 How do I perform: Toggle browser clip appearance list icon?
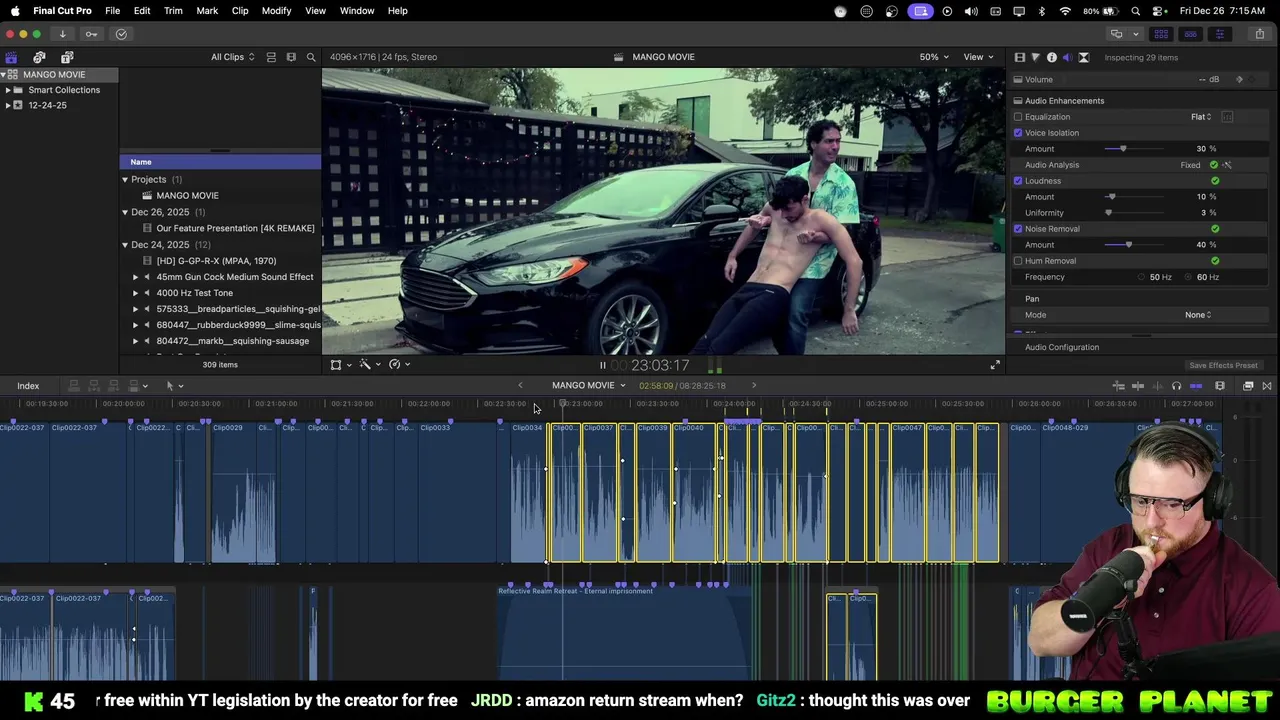click(x=271, y=57)
